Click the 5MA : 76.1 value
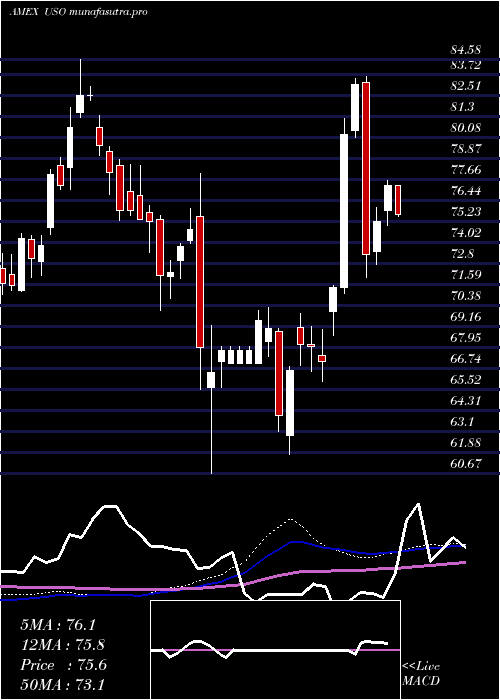 coord(58,625)
